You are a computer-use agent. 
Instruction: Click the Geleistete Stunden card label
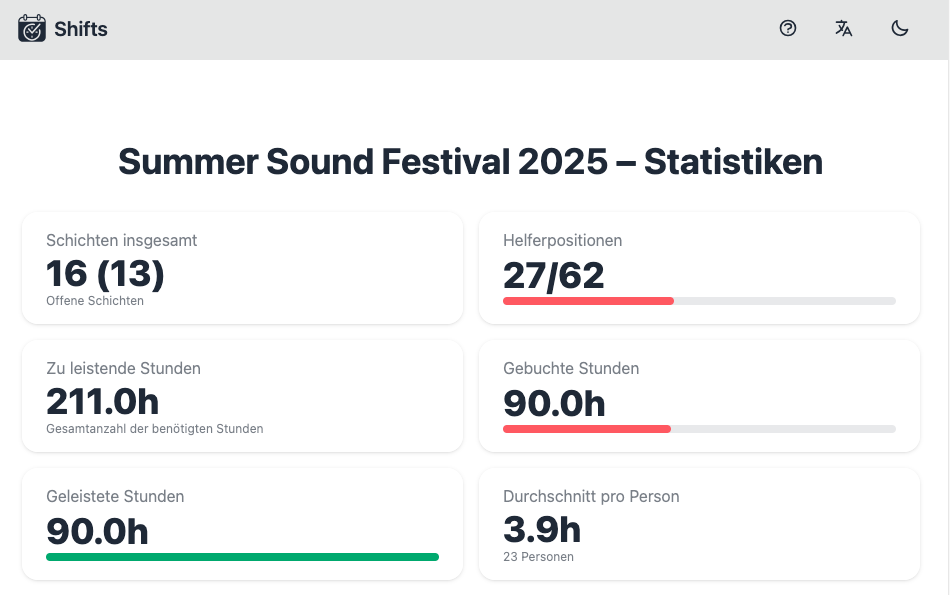(x=115, y=496)
